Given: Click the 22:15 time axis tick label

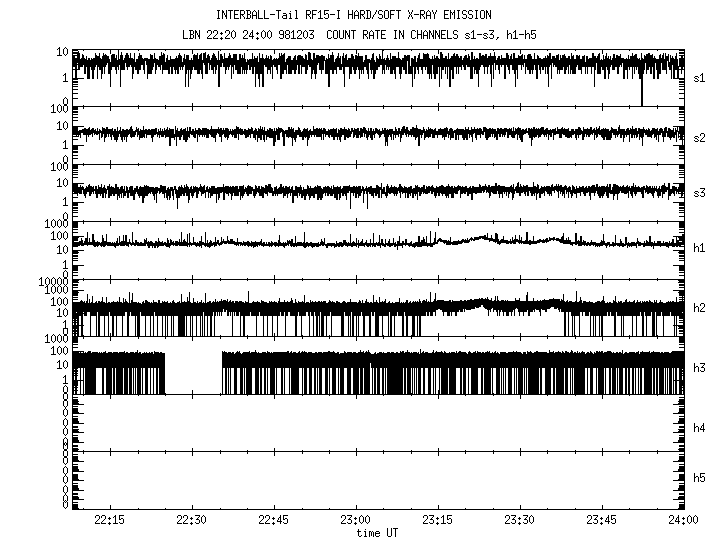Looking at the screenshot, I should pos(109,520).
